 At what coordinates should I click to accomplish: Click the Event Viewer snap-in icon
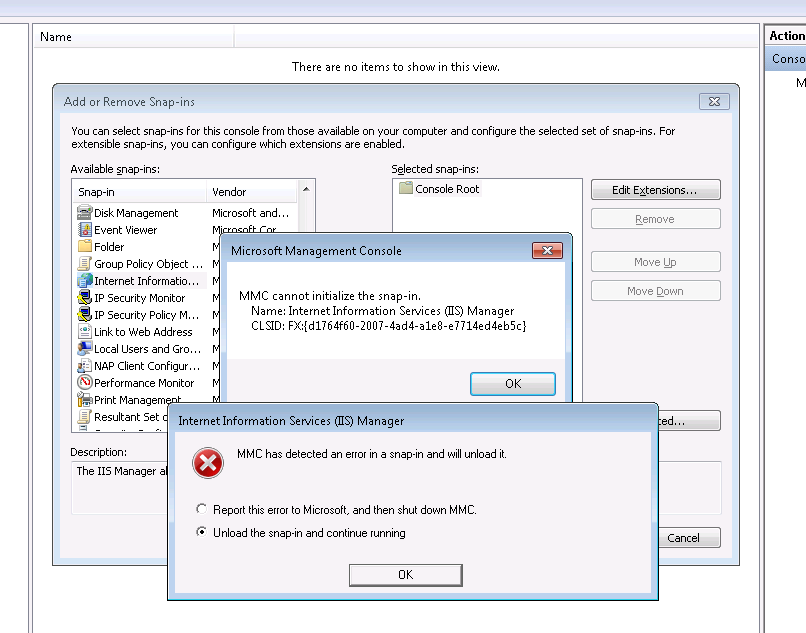pos(84,229)
